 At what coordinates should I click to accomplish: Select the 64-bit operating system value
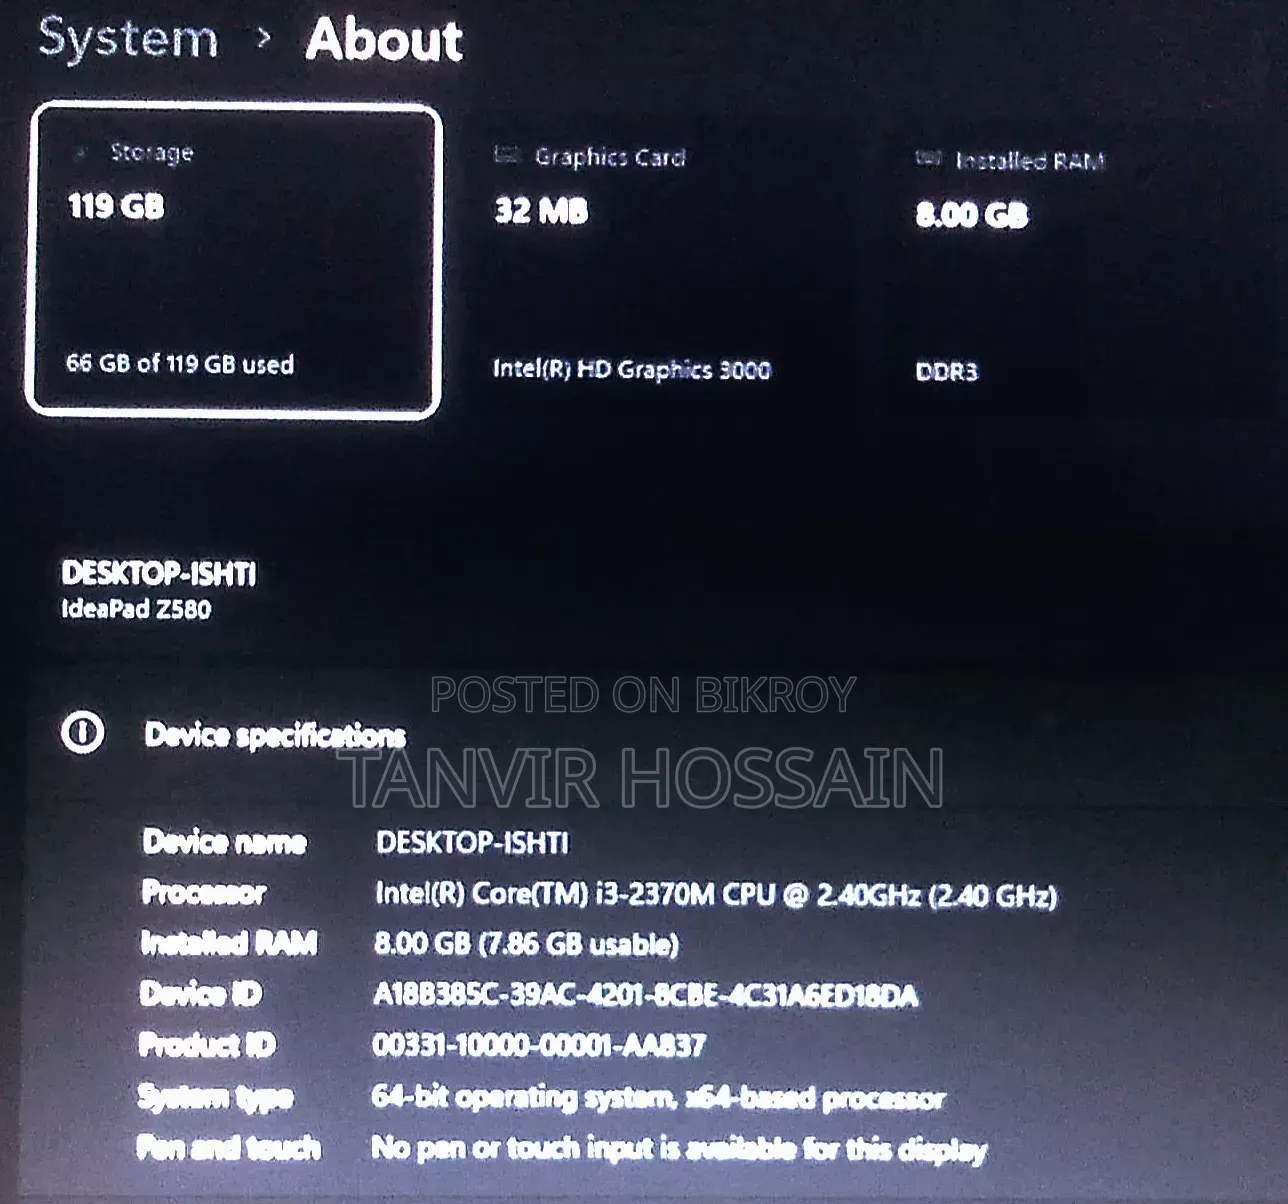pyautogui.click(x=658, y=1098)
